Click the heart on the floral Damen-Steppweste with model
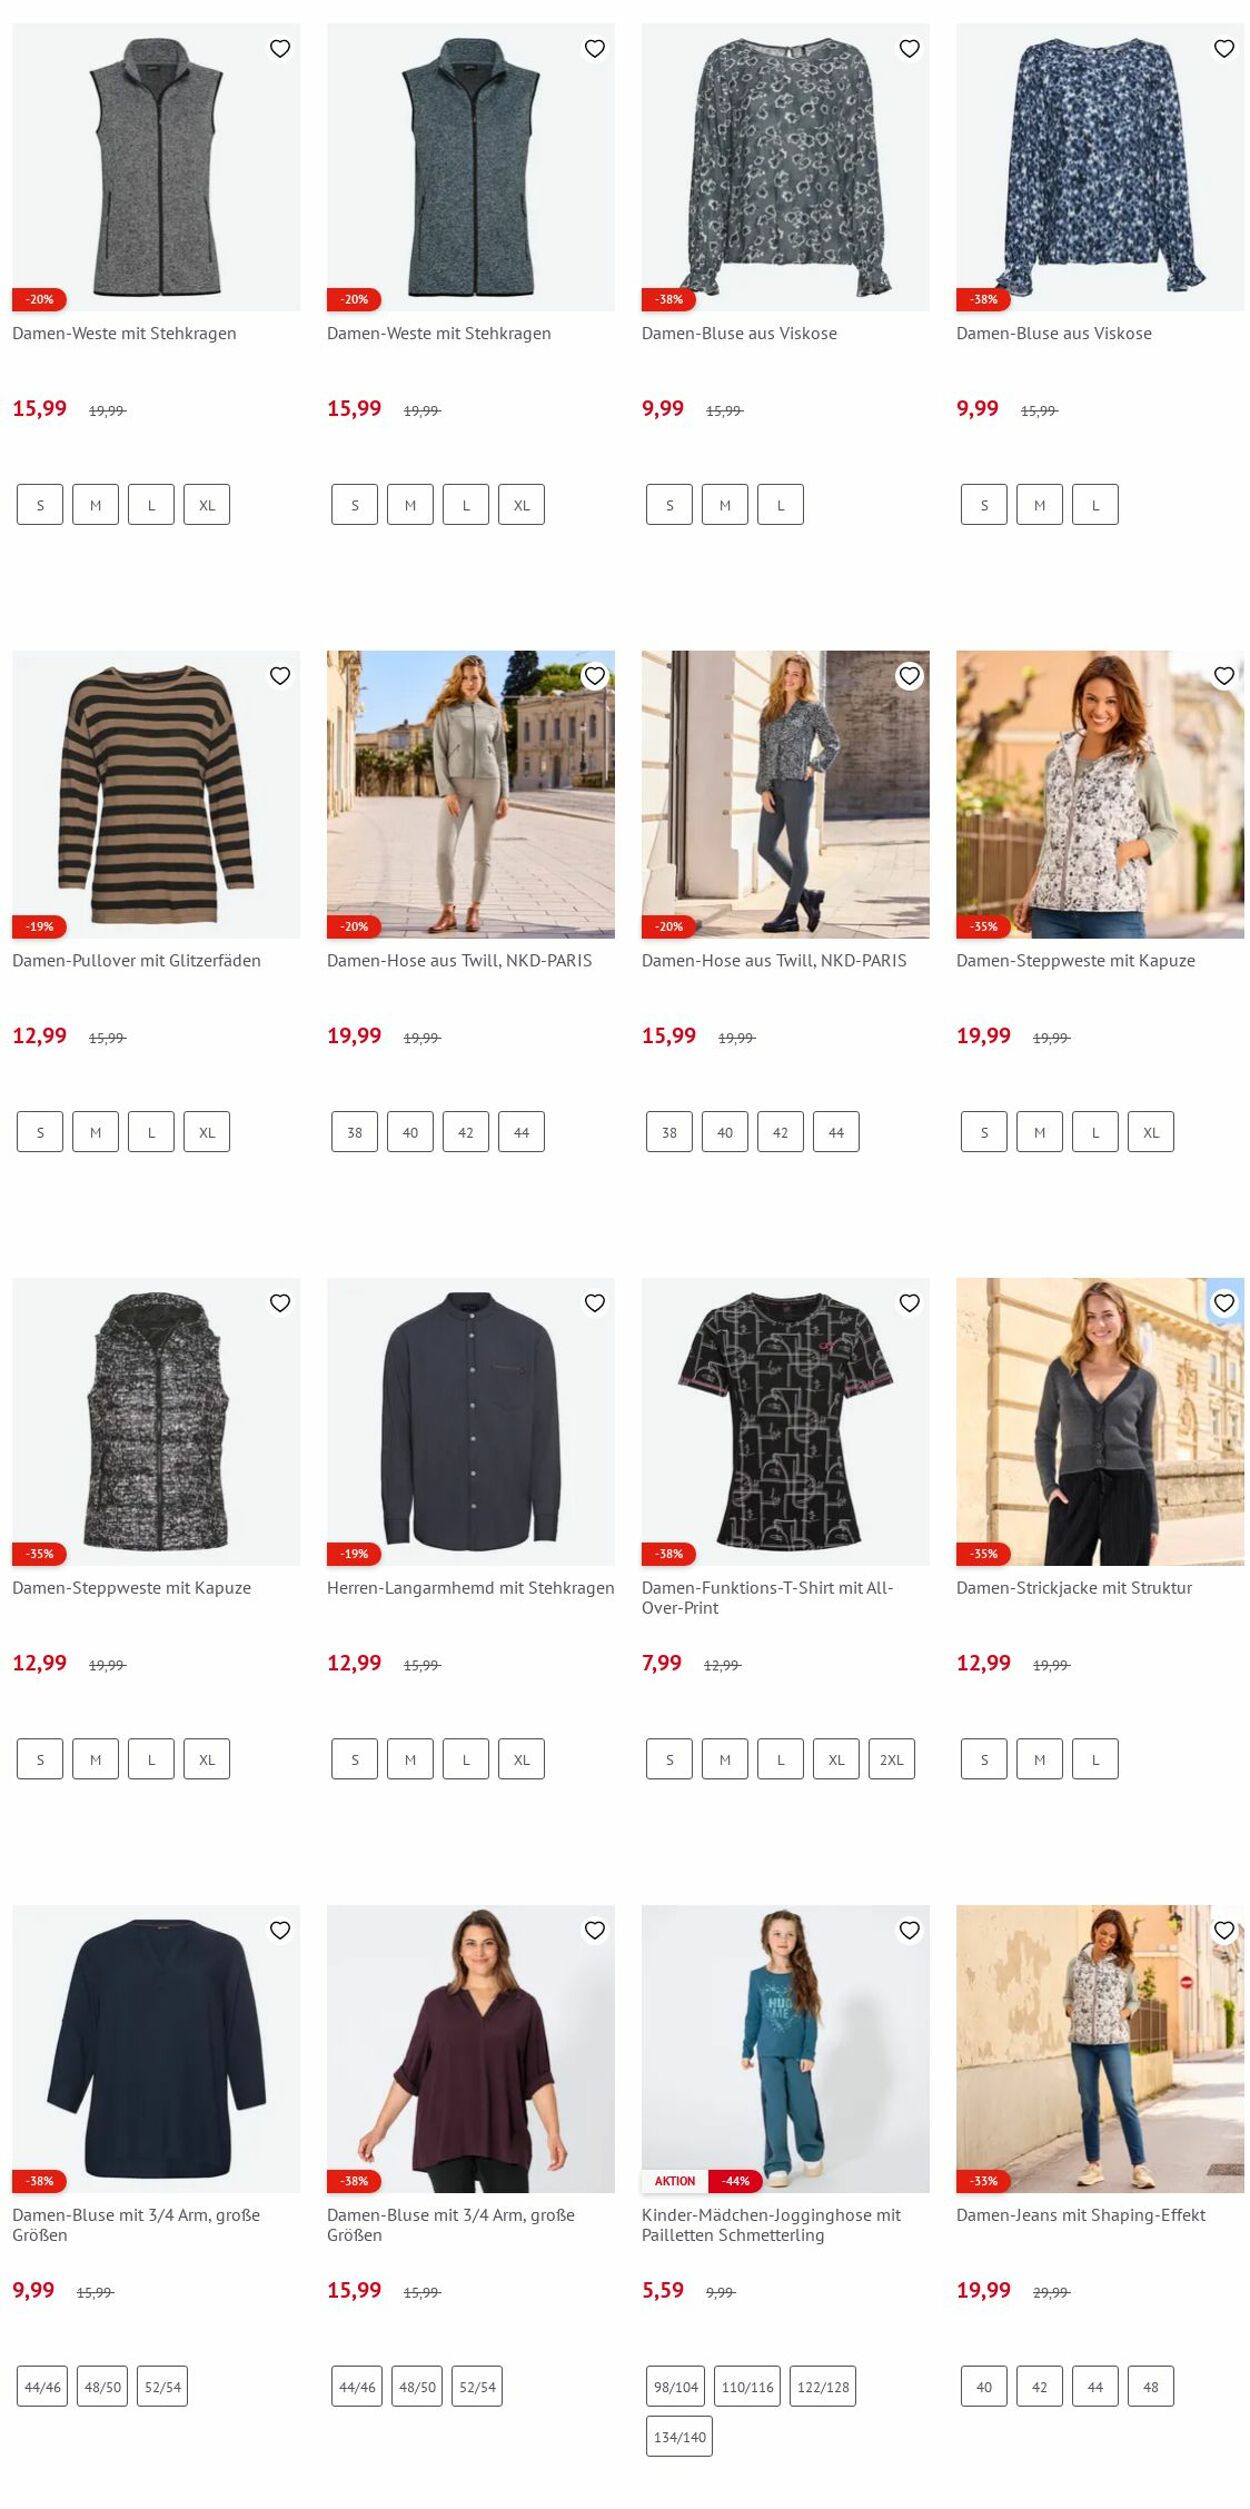This screenshot has width=1250, height=2509. point(1224,676)
